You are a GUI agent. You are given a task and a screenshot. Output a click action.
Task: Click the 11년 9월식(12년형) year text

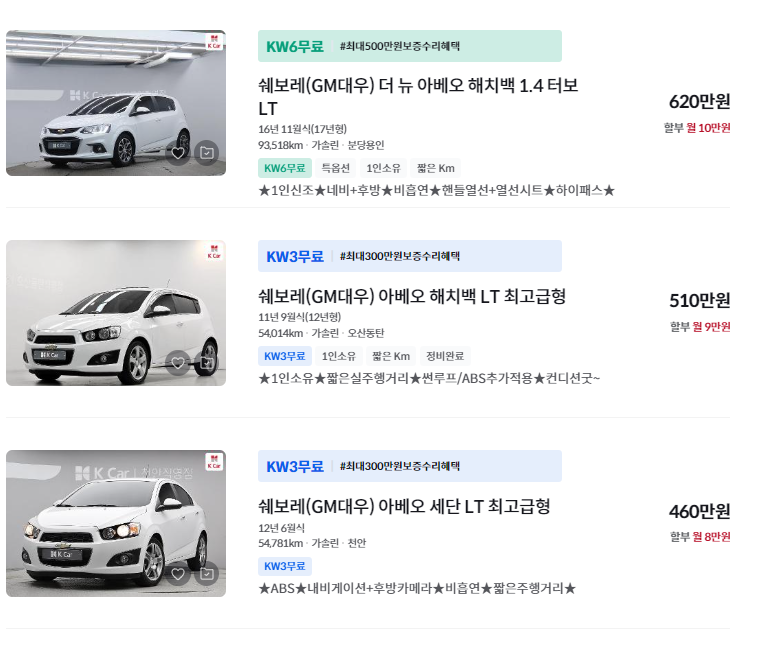(300, 317)
